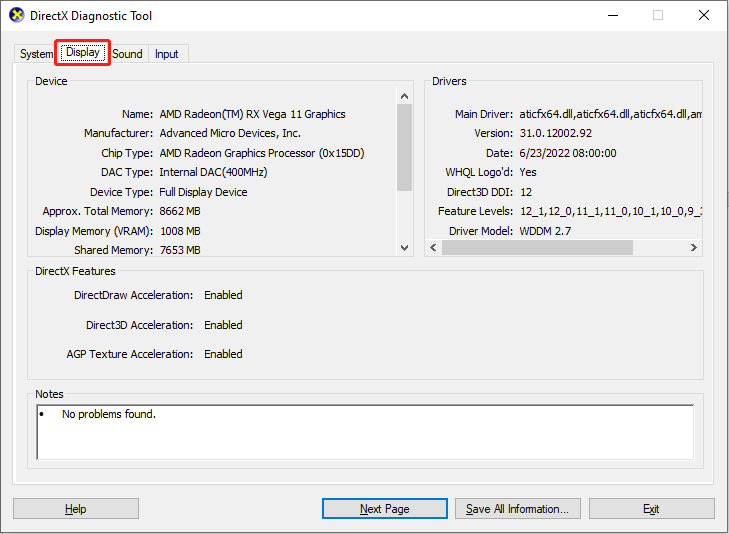Open the Sound tab

127,54
